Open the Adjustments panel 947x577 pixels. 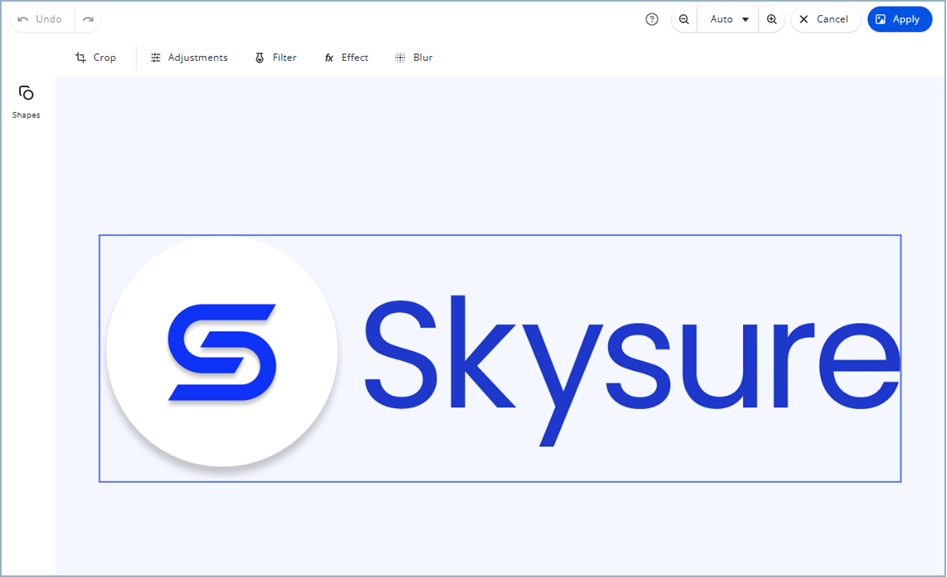pos(189,57)
